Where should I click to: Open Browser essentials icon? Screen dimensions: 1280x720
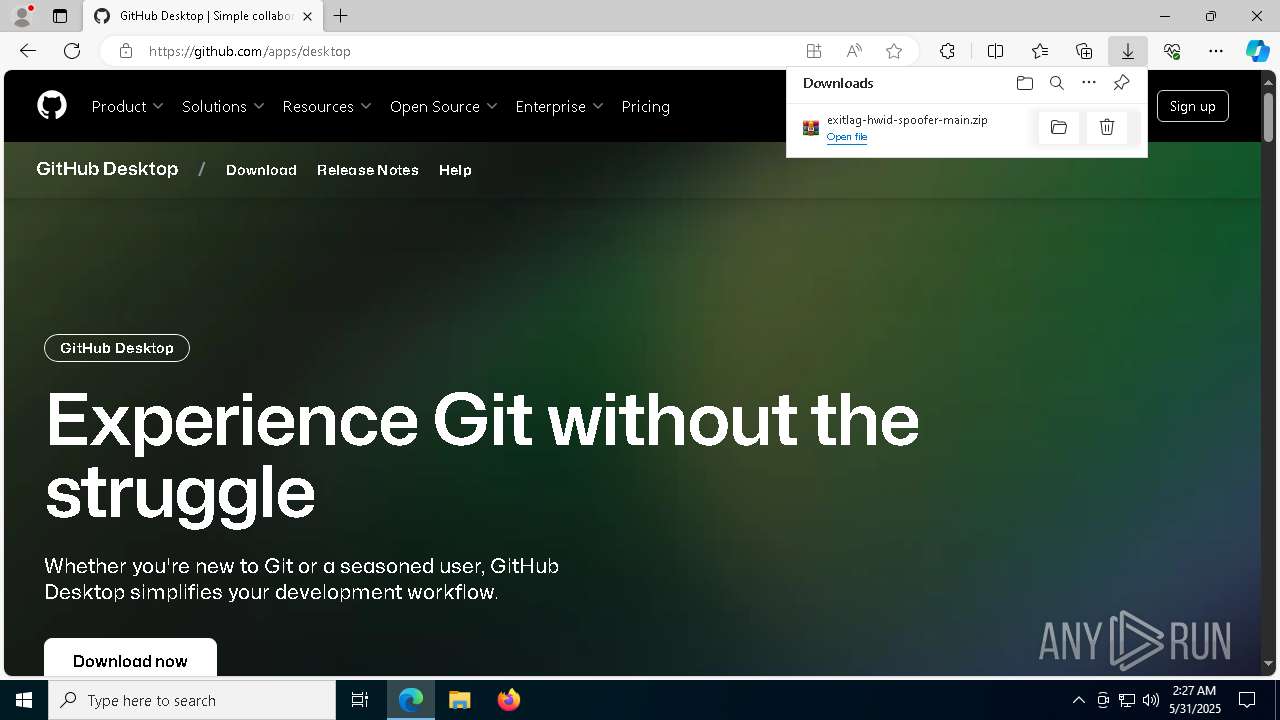[x=1172, y=51]
